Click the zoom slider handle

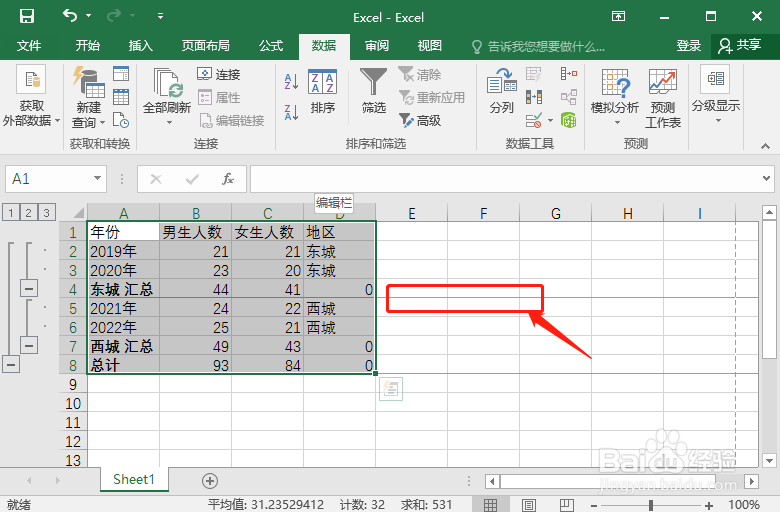click(651, 505)
